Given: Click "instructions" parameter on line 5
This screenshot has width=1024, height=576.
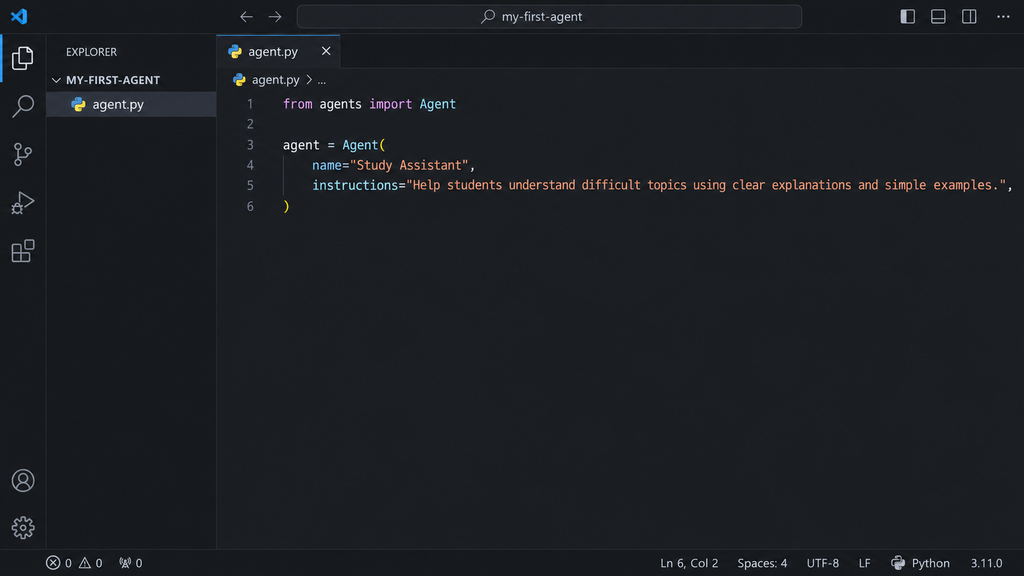Looking at the screenshot, I should (x=355, y=185).
